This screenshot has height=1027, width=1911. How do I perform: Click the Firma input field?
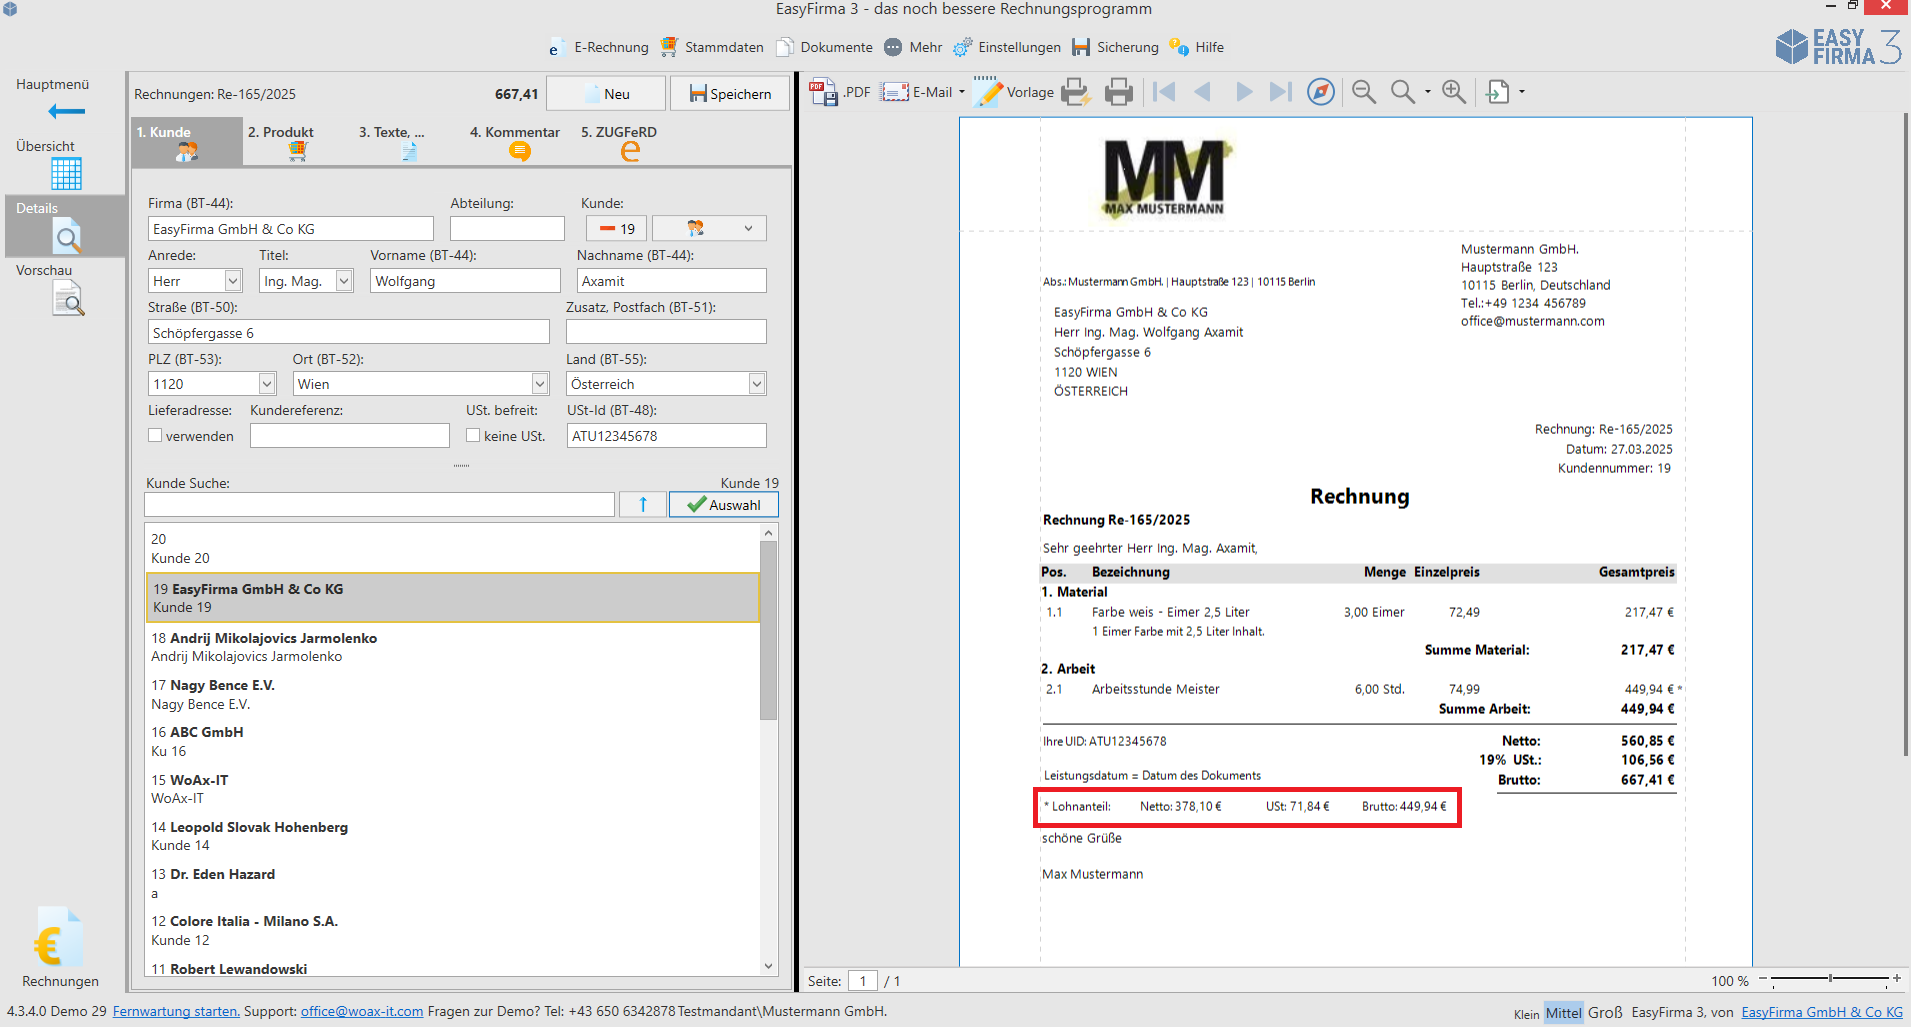[291, 229]
